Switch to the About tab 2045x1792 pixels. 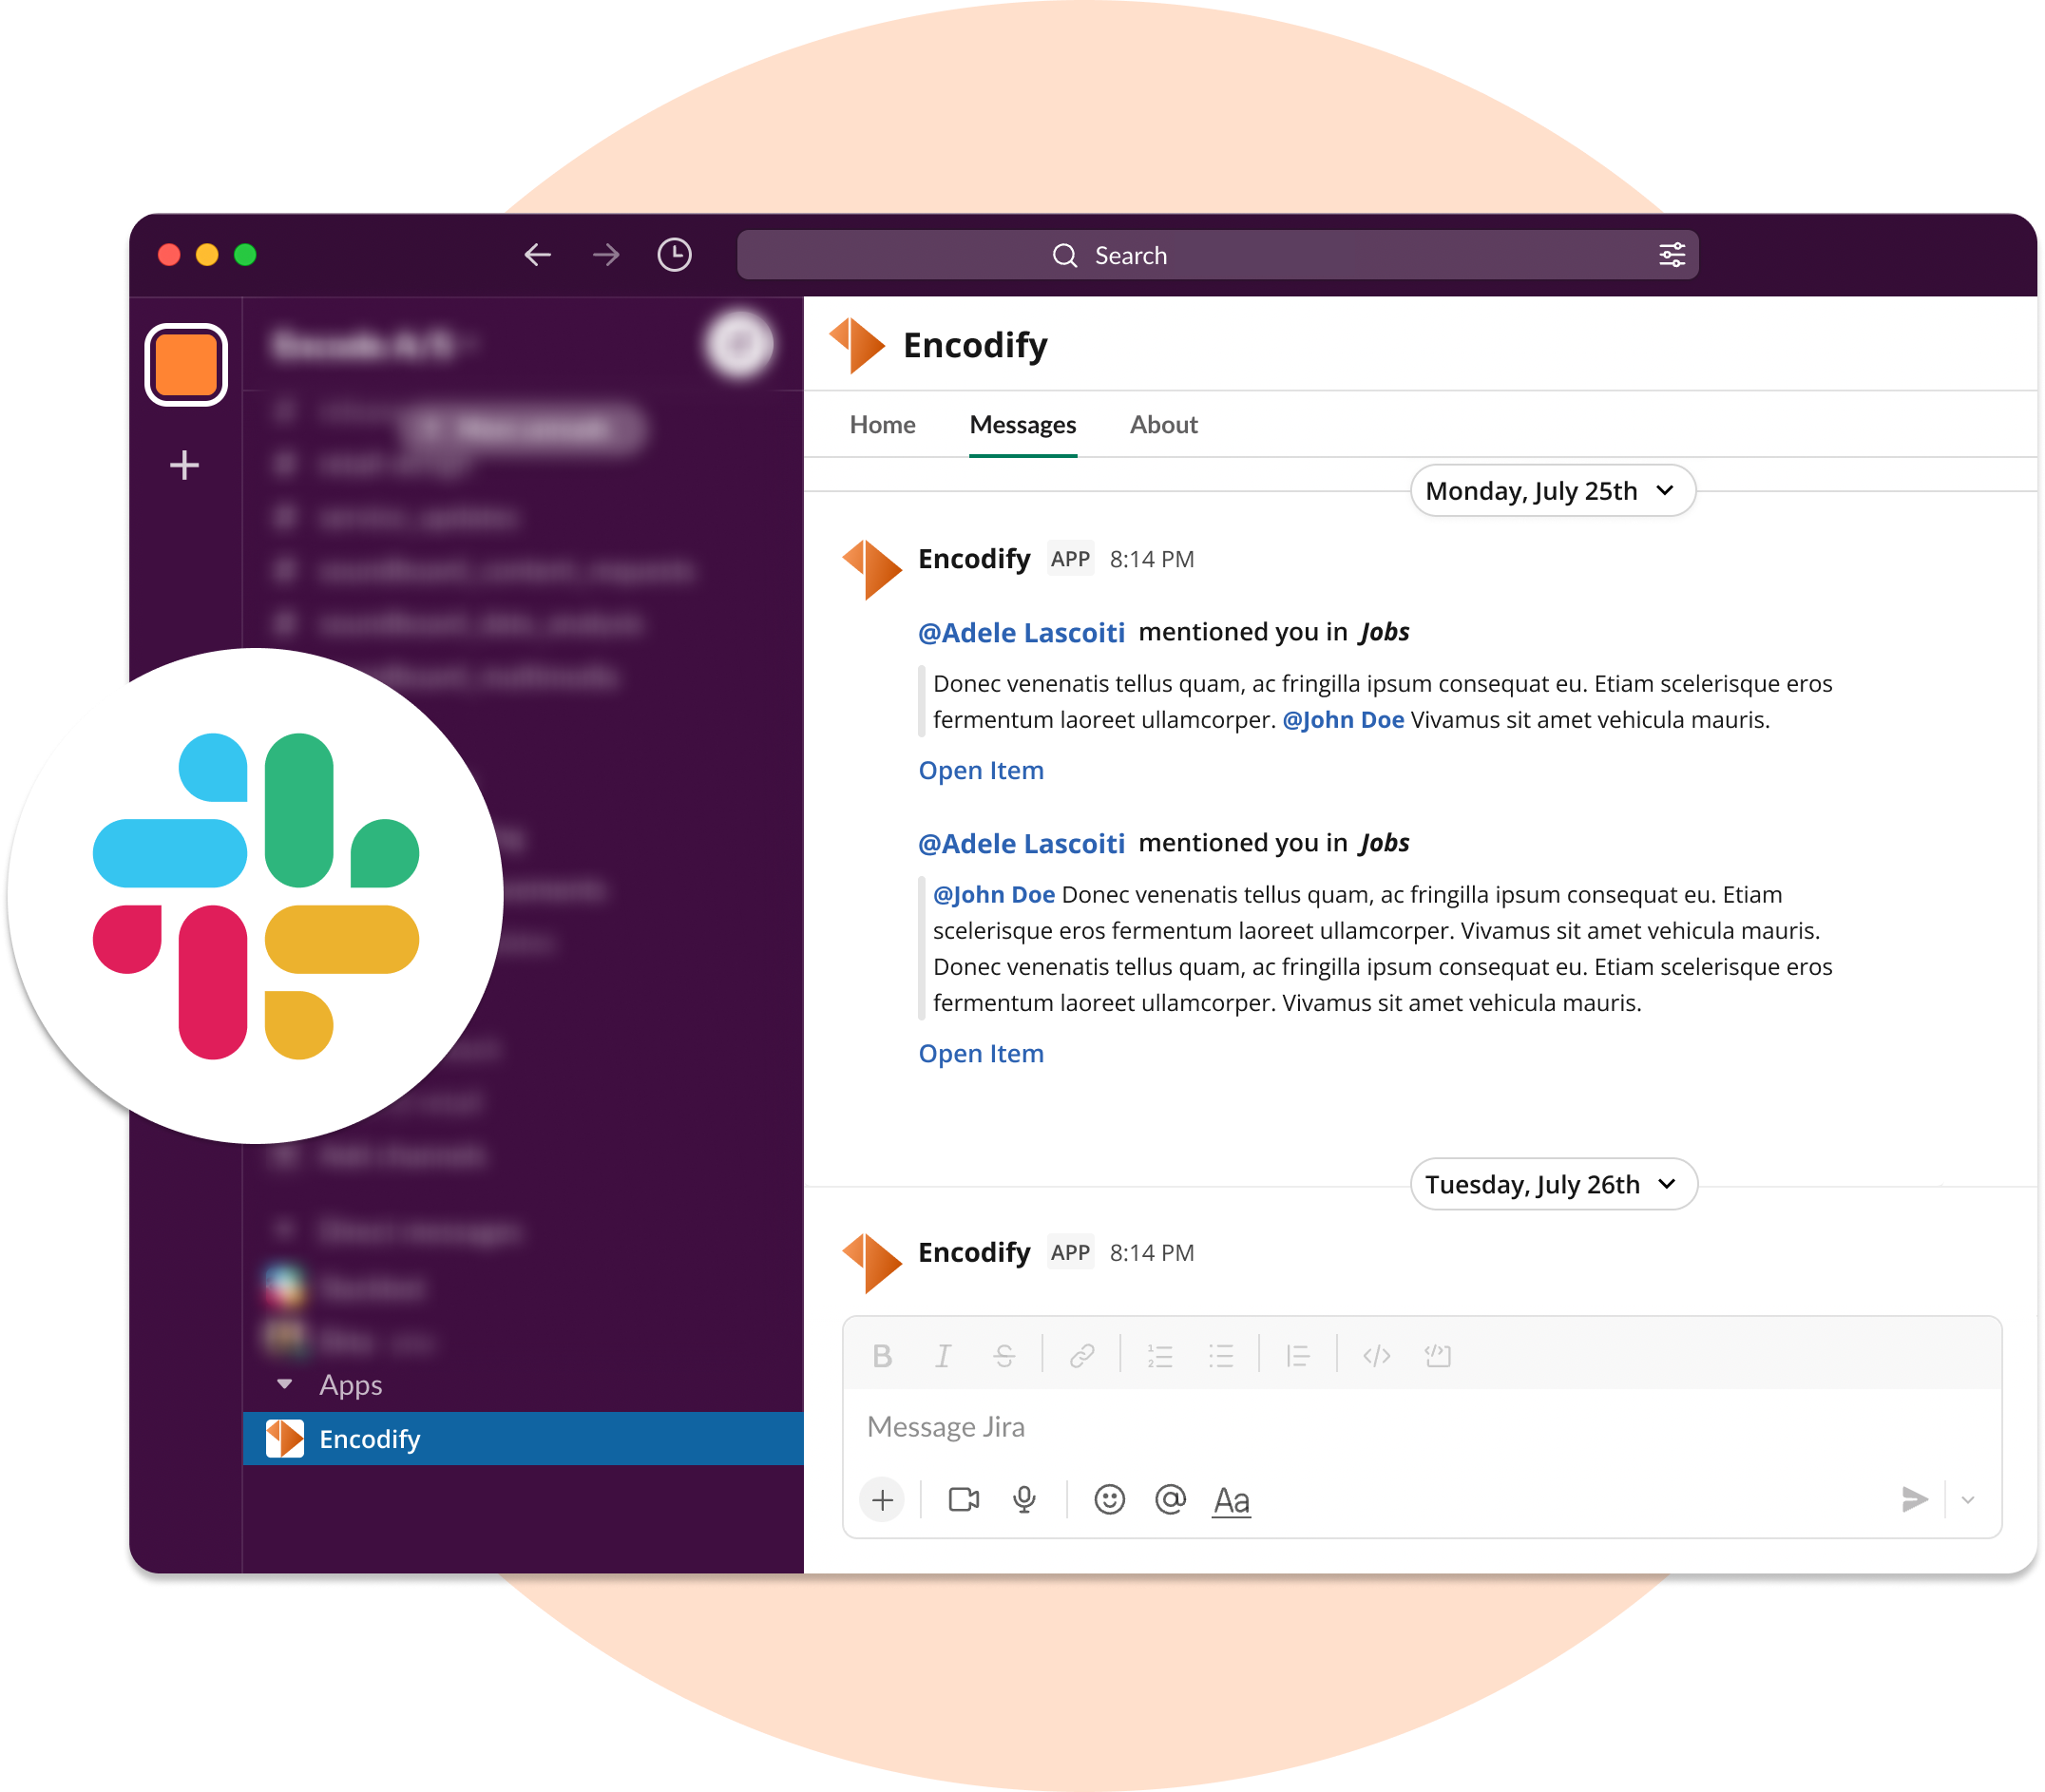coord(1161,423)
